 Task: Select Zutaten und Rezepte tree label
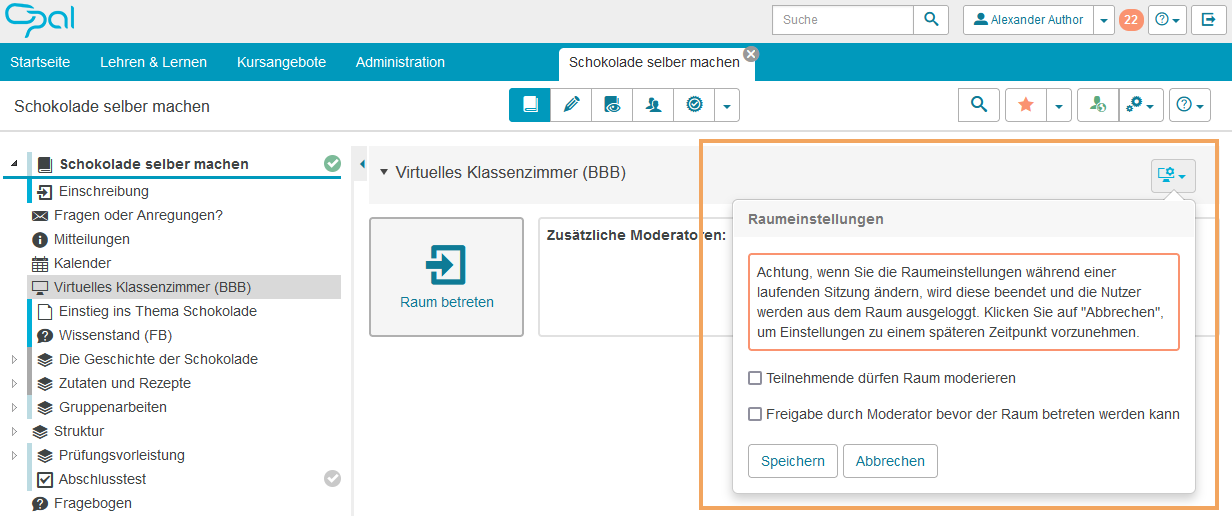(x=125, y=383)
